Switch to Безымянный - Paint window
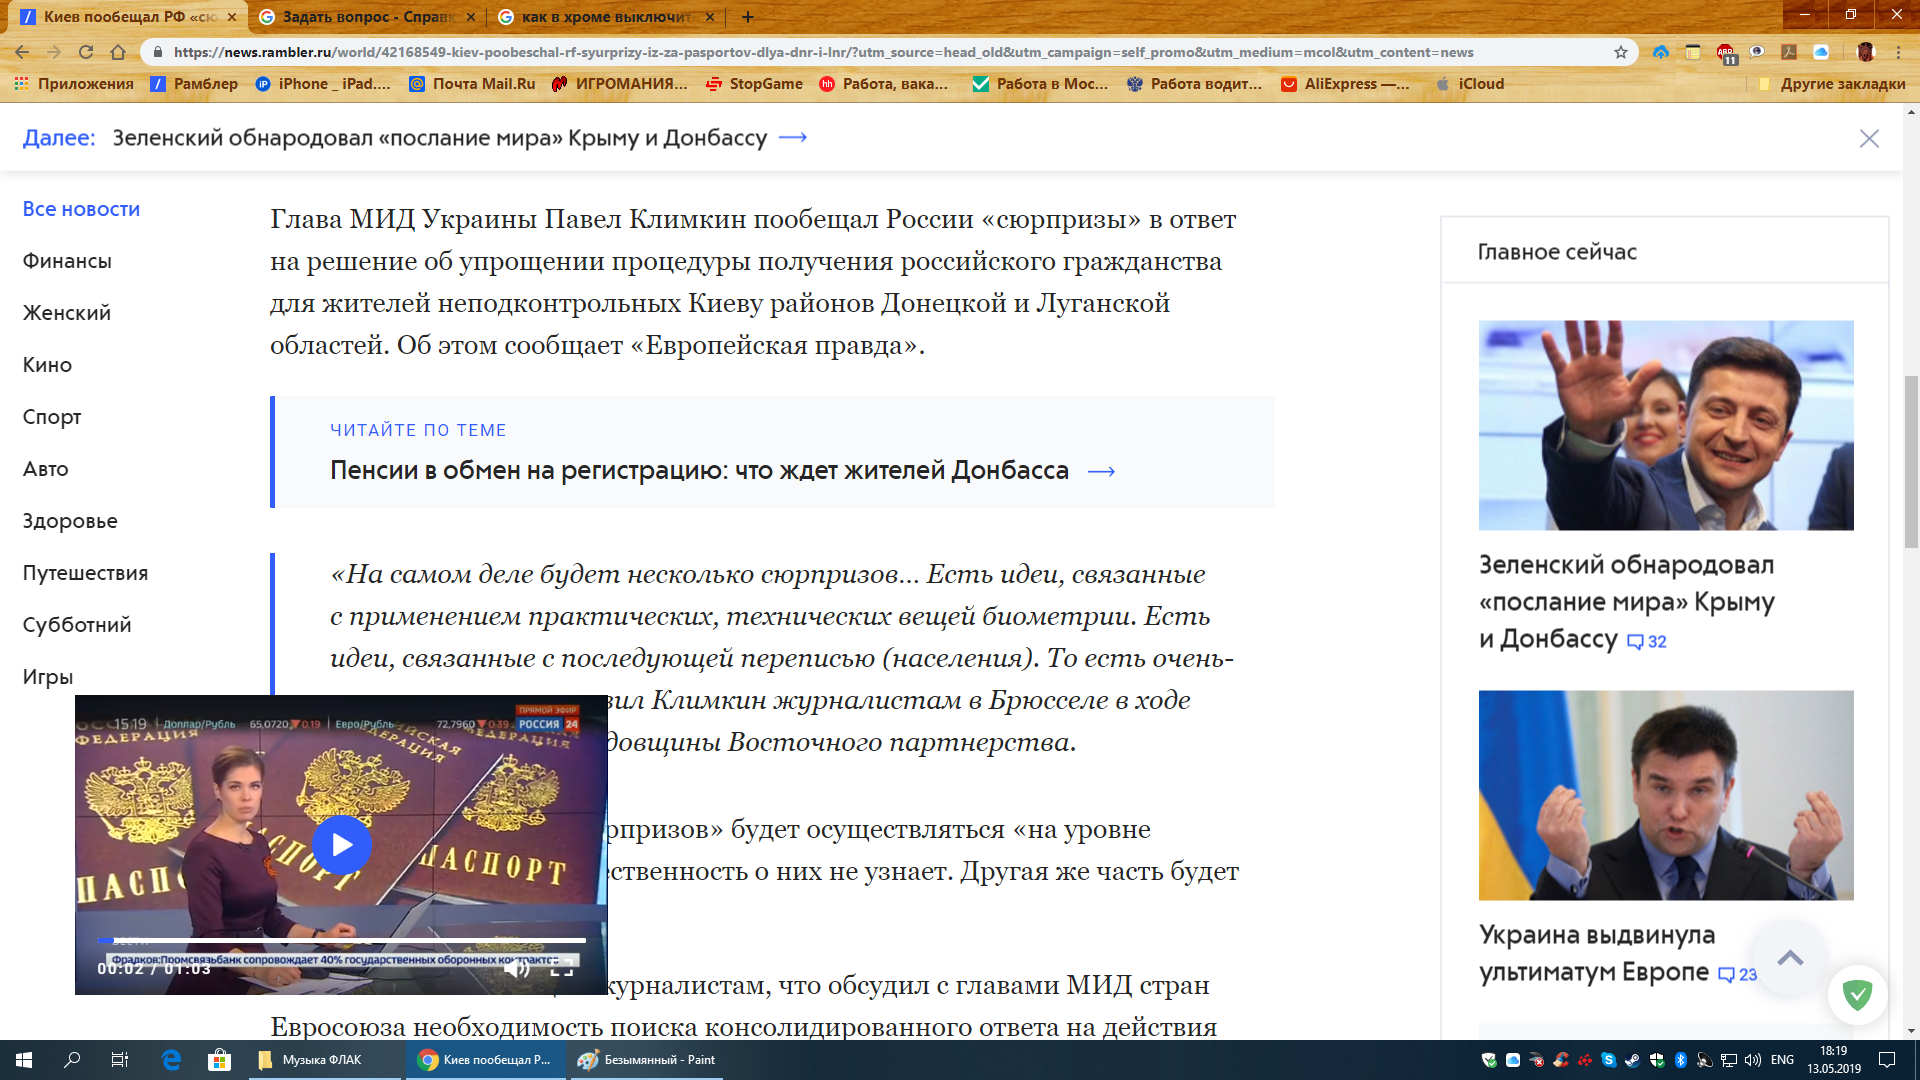This screenshot has width=1920, height=1080. pos(648,1060)
